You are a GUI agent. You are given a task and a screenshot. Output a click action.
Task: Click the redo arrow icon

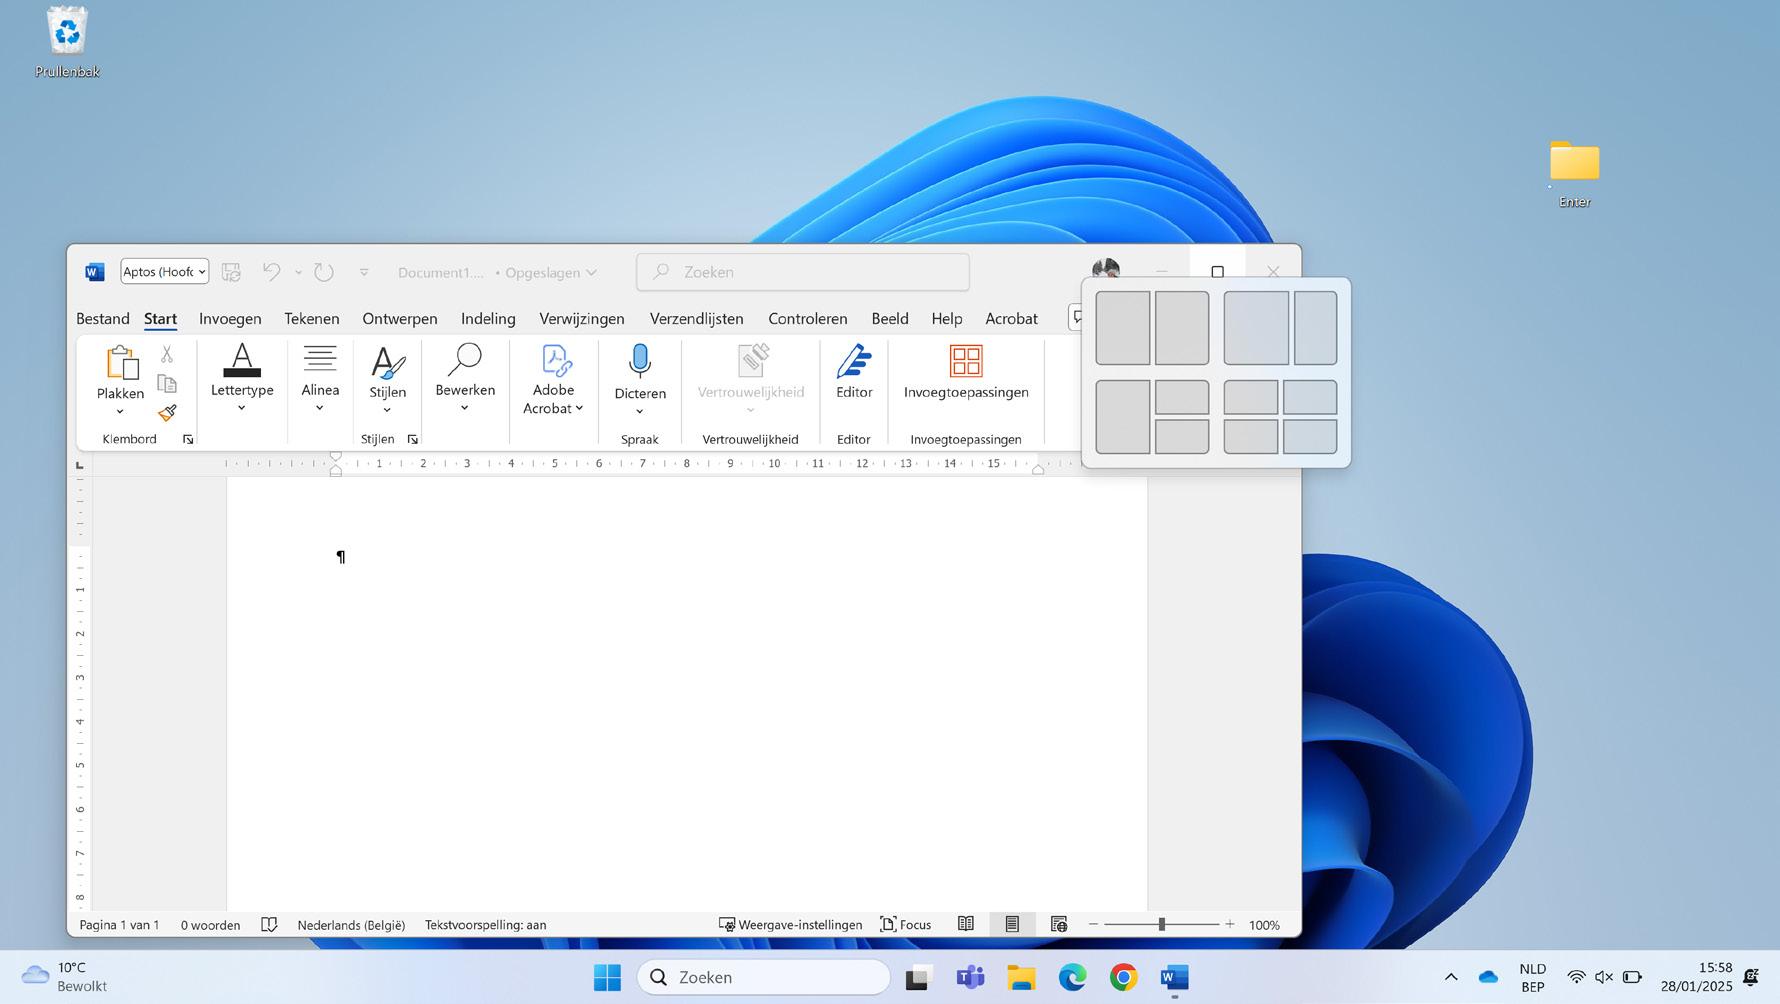(x=323, y=272)
